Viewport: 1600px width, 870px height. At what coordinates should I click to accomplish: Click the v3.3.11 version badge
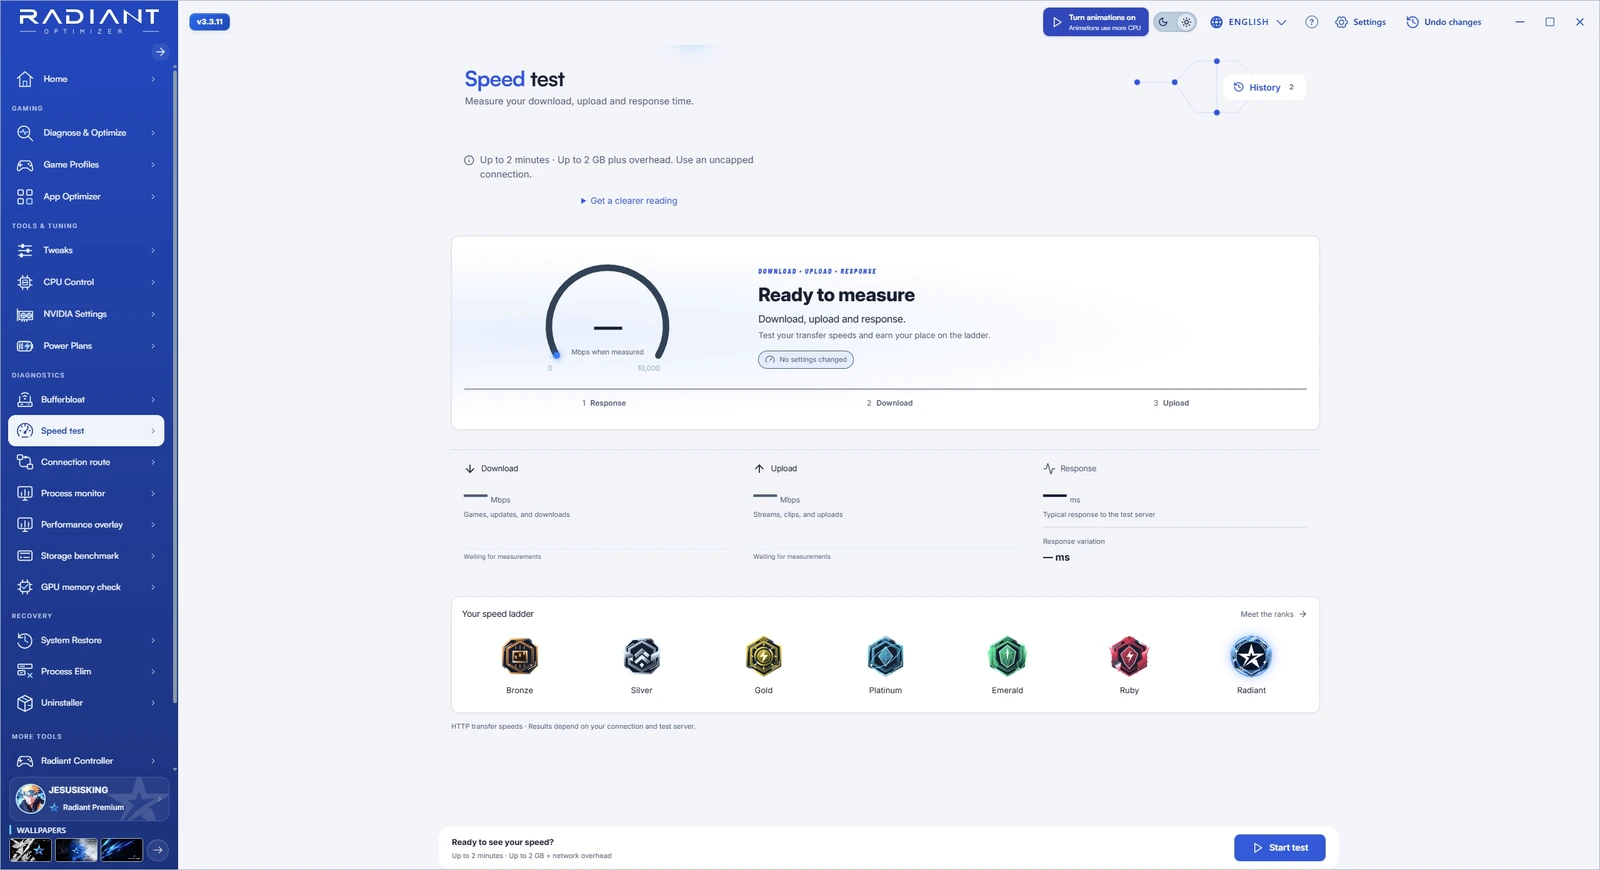pos(210,21)
